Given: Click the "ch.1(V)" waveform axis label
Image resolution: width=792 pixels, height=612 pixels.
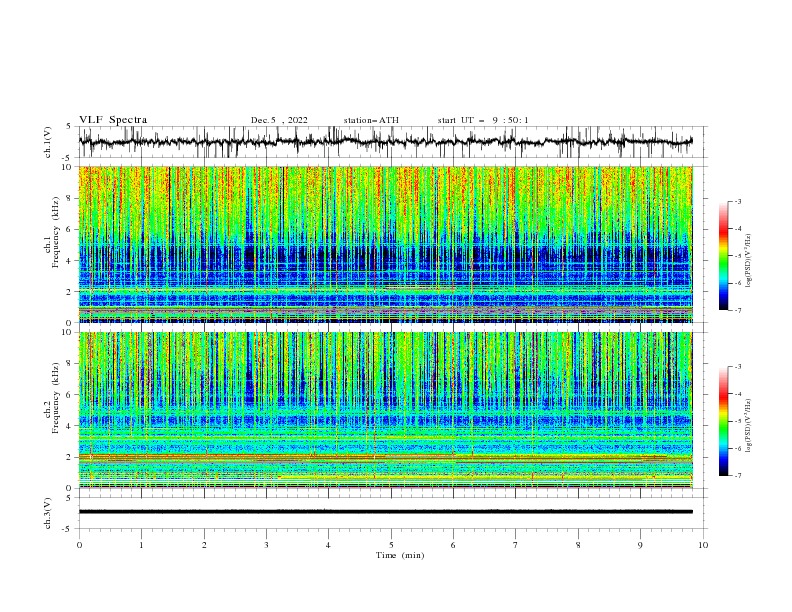Looking at the screenshot, I should pos(48,142).
